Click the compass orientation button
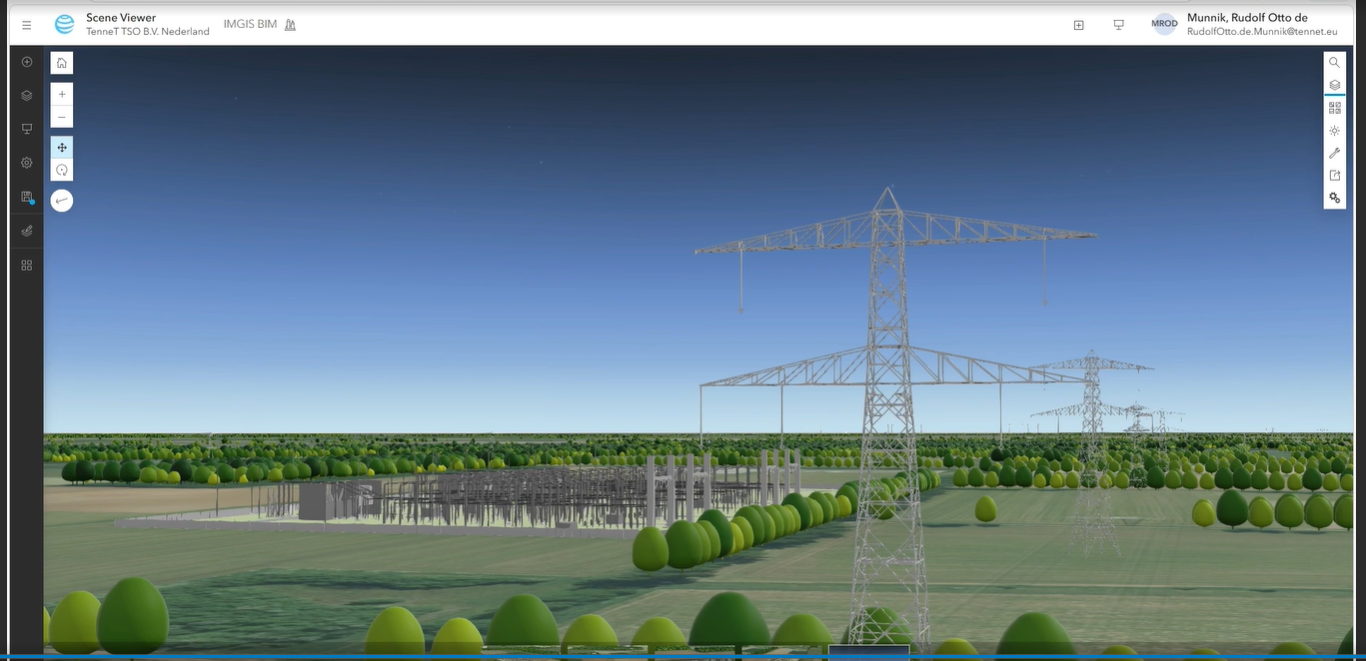The image size is (1366, 661). coord(62,201)
